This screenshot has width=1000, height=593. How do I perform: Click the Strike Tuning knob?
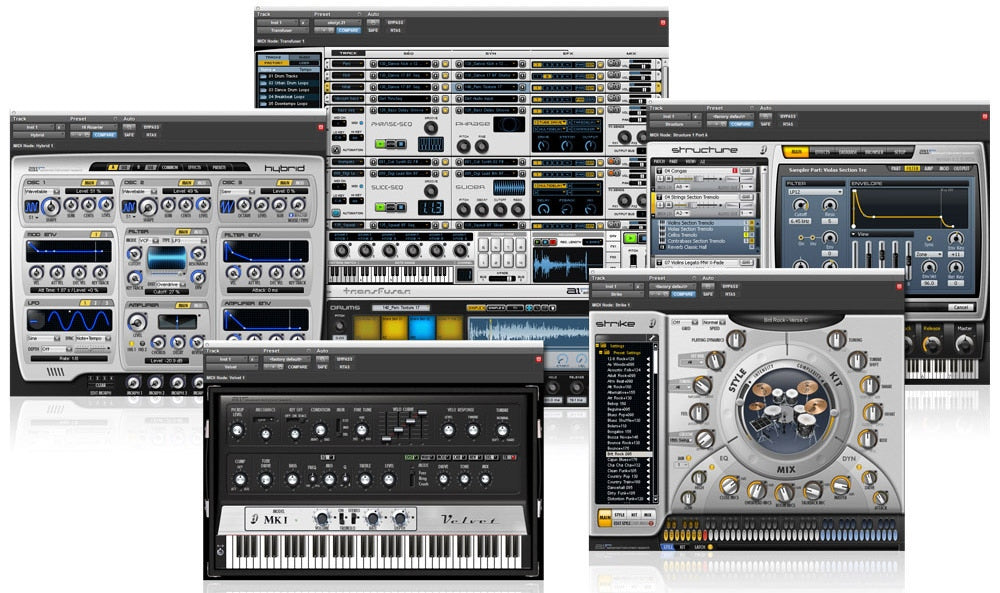tap(836, 340)
